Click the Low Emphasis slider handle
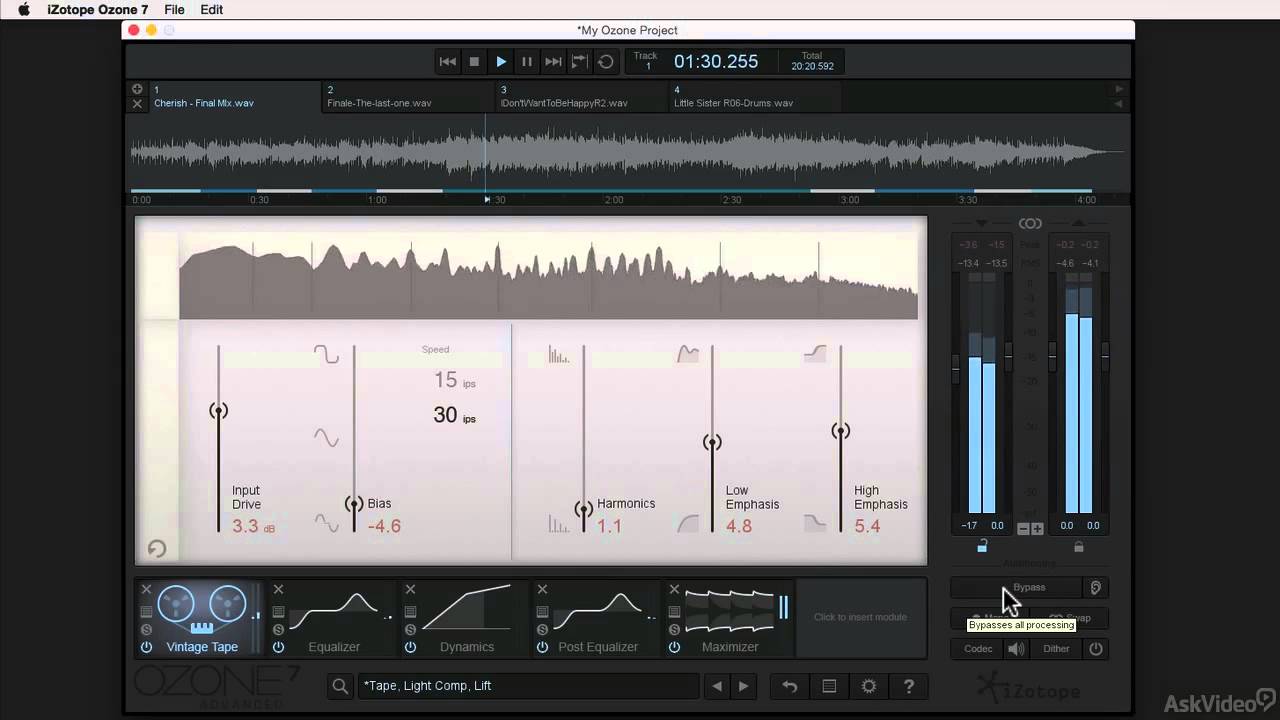The image size is (1280, 720). click(x=712, y=442)
